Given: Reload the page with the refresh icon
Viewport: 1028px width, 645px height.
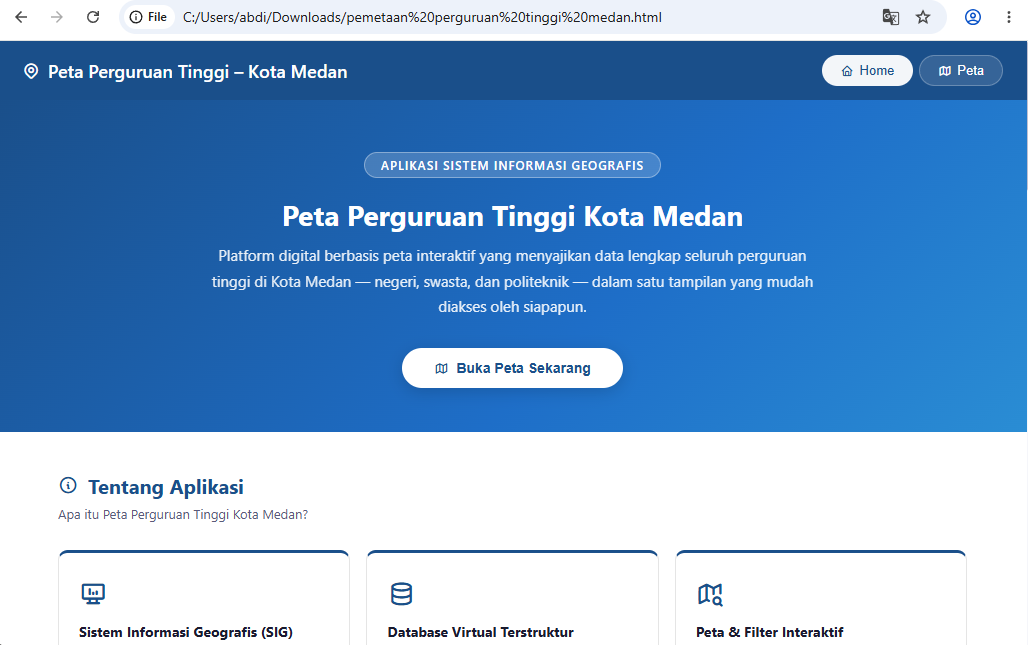Looking at the screenshot, I should tap(93, 17).
